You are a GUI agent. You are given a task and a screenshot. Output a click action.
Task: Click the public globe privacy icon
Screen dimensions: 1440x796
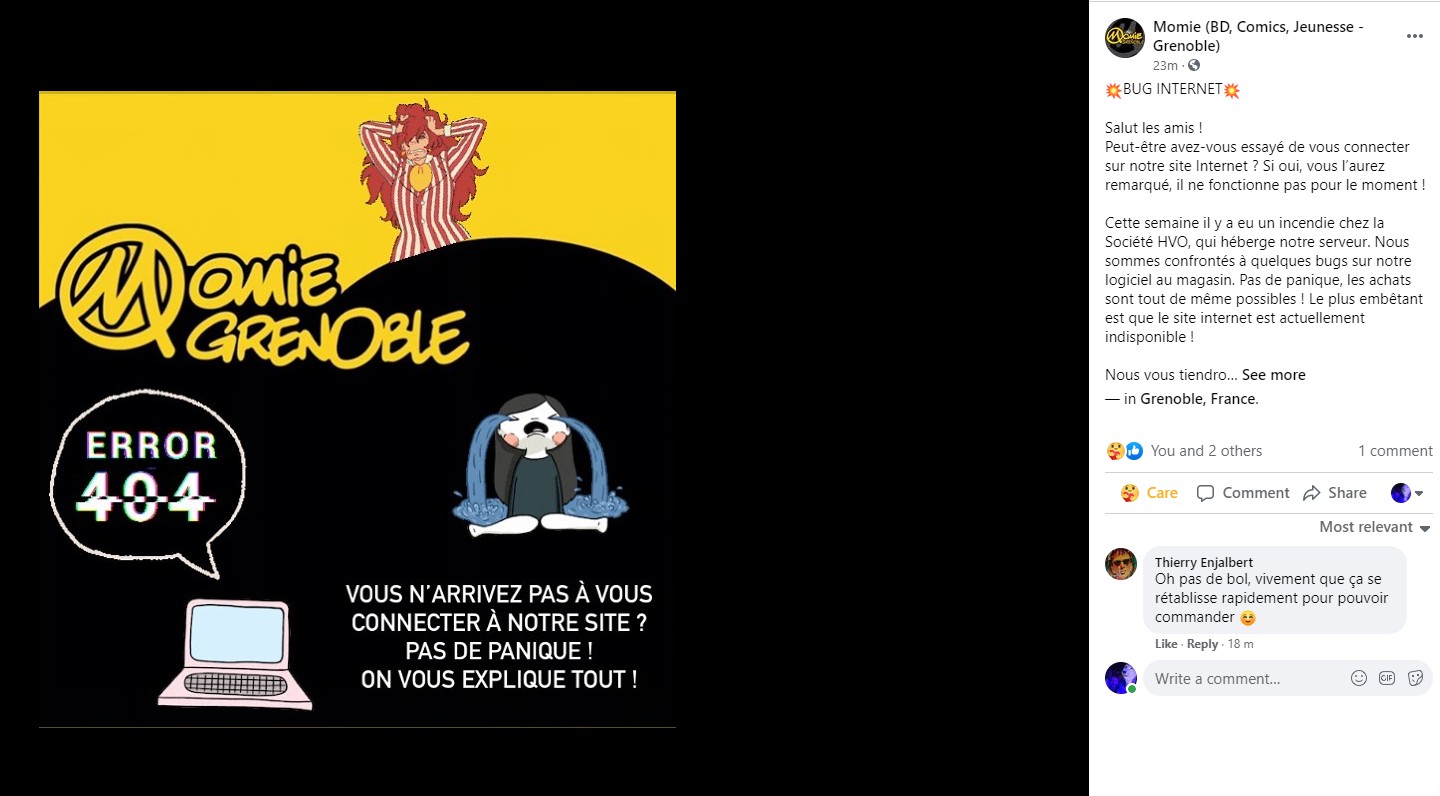coord(1193,66)
